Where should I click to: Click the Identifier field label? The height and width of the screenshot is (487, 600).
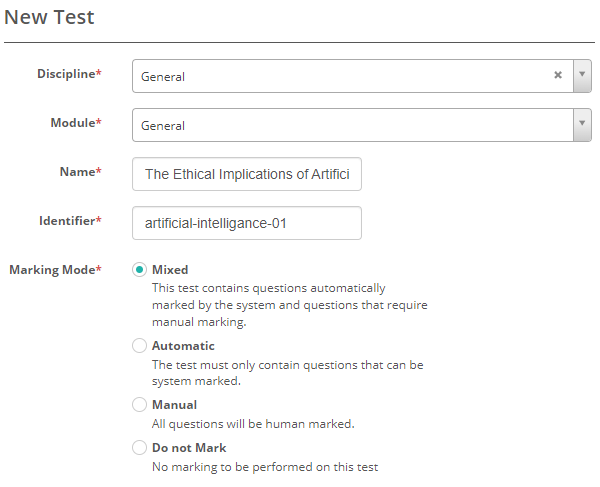pyautogui.click(x=69, y=221)
